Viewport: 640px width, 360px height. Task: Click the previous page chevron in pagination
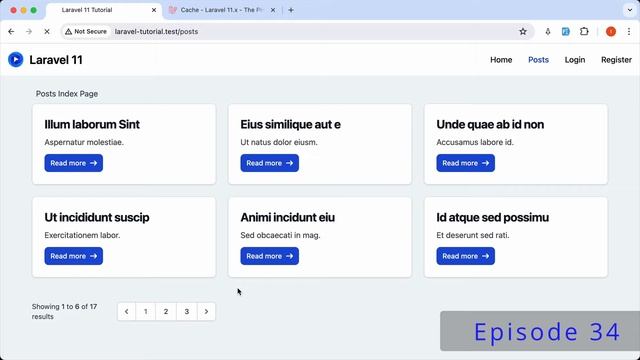click(127, 311)
